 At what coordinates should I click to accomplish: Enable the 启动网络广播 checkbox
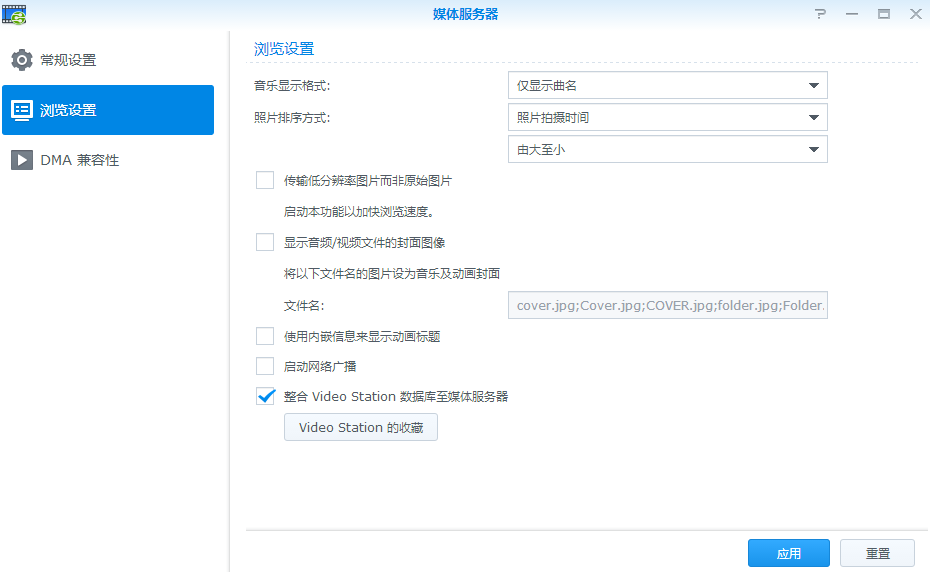(265, 366)
